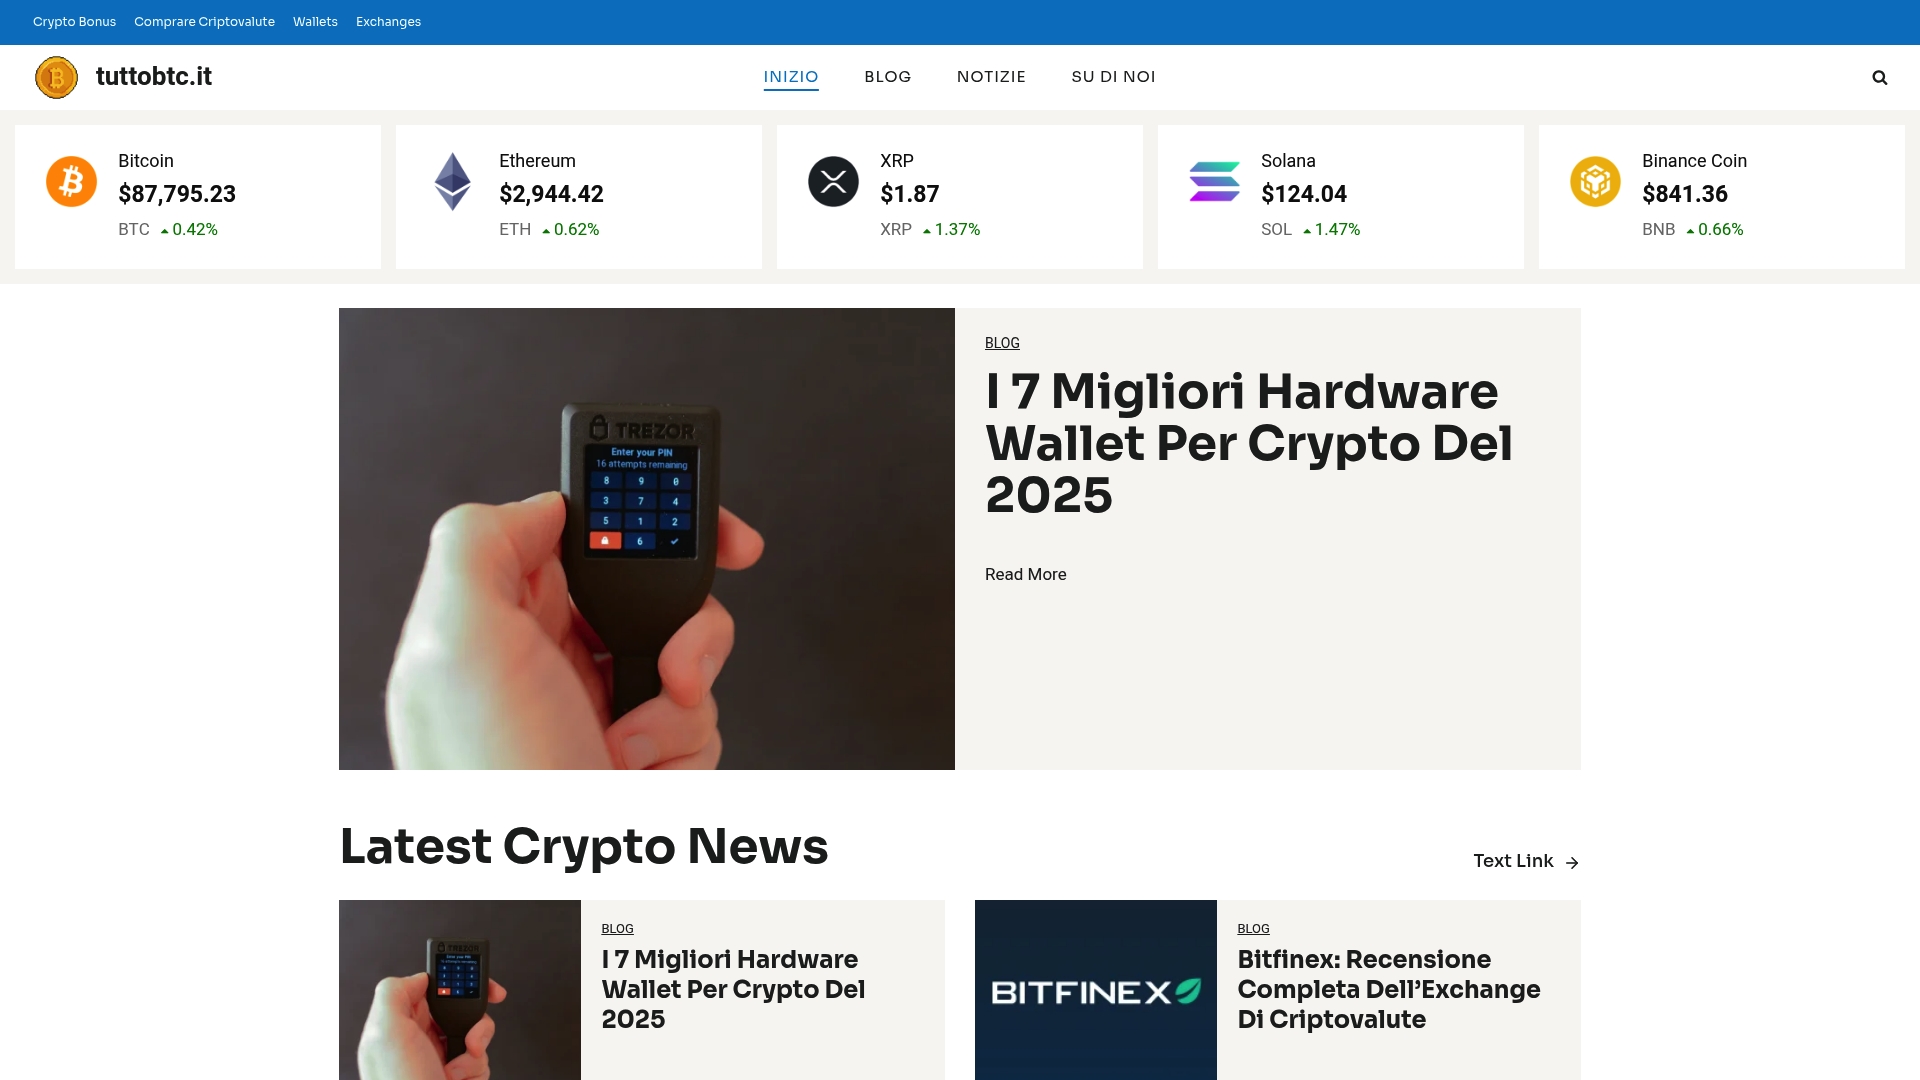
Task: Open the Crypto Bonus top link
Action: tap(74, 22)
